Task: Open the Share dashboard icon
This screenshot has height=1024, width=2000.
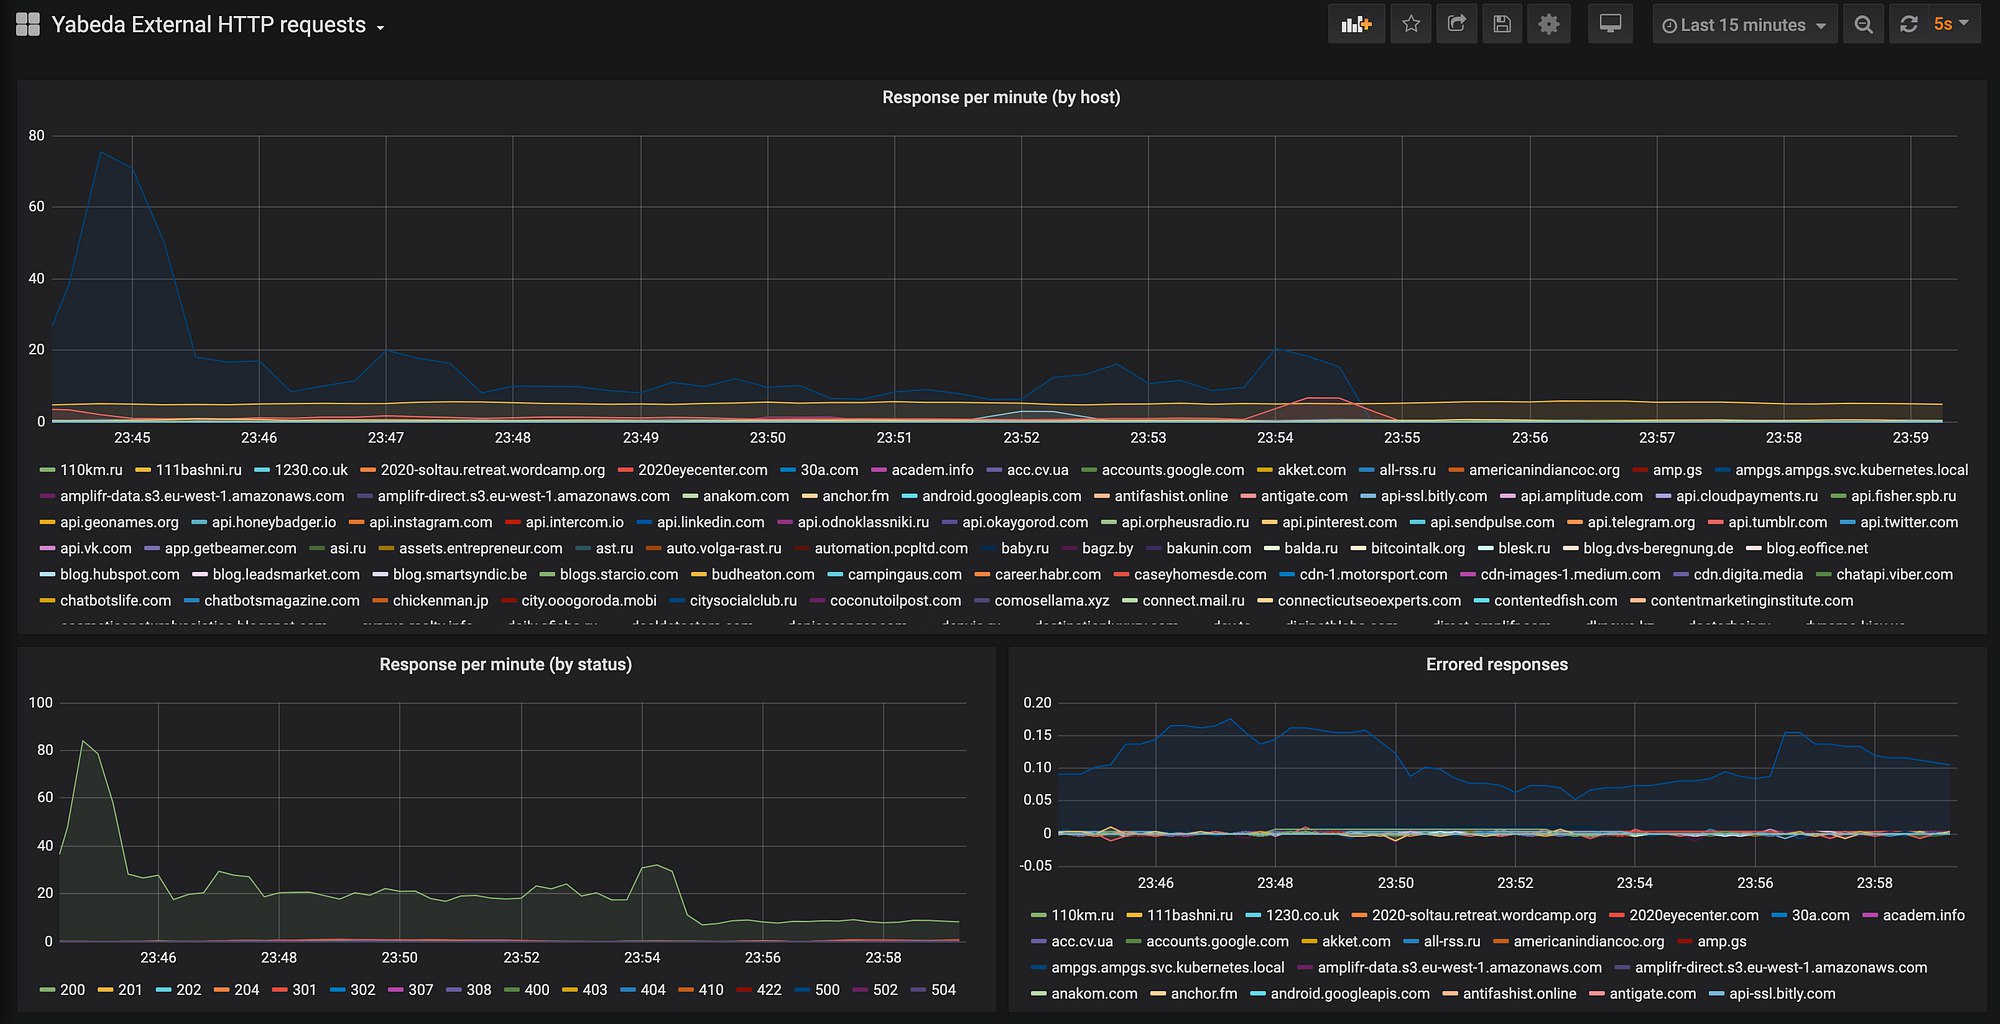Action: coord(1457,25)
